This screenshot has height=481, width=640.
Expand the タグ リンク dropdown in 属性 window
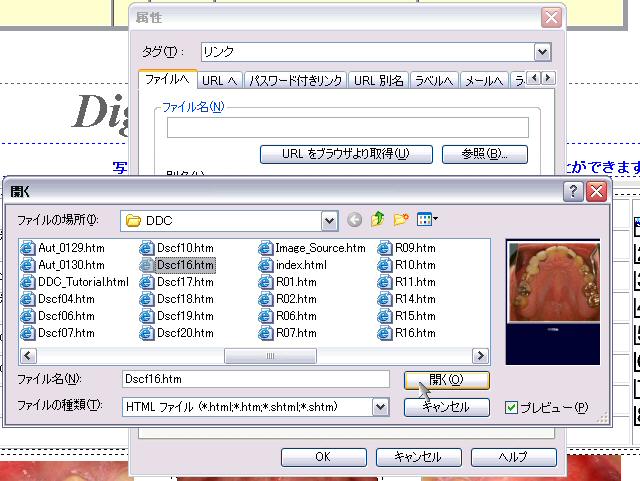[542, 52]
